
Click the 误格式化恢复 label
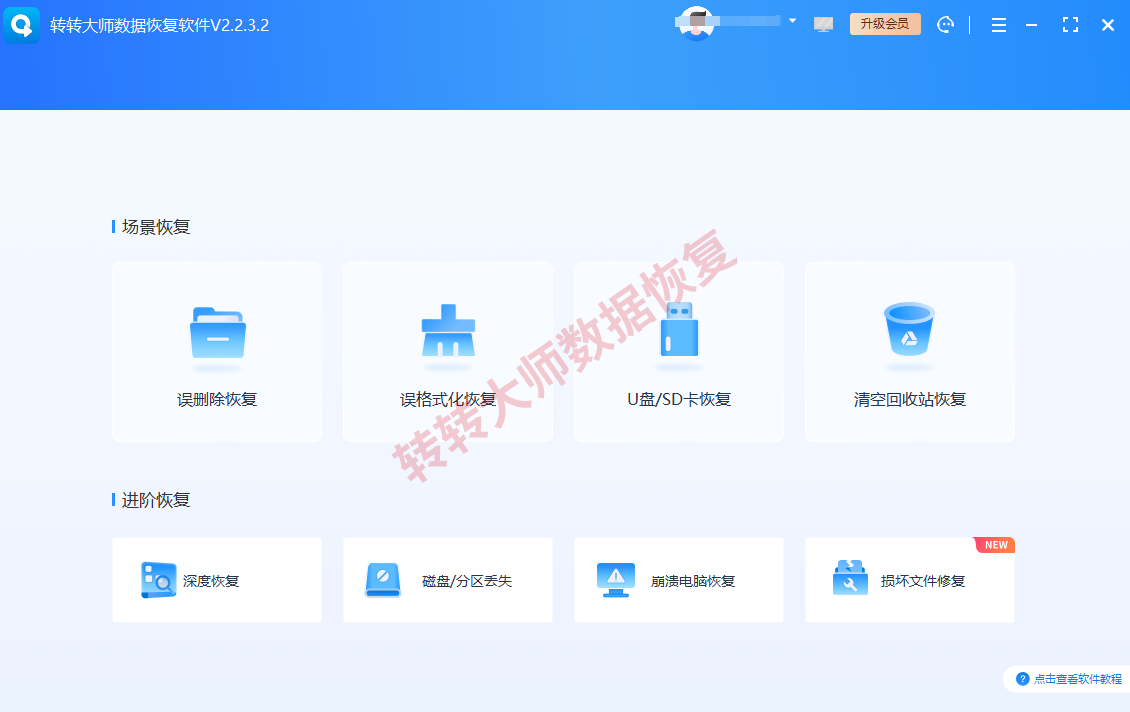point(448,399)
